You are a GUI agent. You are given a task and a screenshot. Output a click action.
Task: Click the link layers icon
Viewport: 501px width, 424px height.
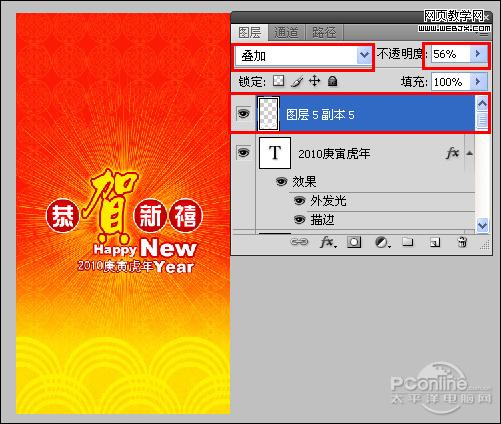click(299, 242)
